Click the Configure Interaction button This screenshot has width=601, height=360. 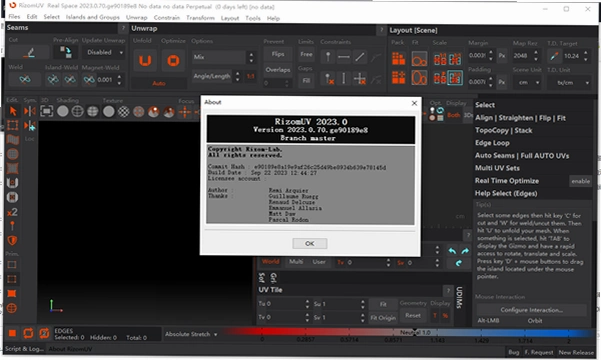coord(531,310)
